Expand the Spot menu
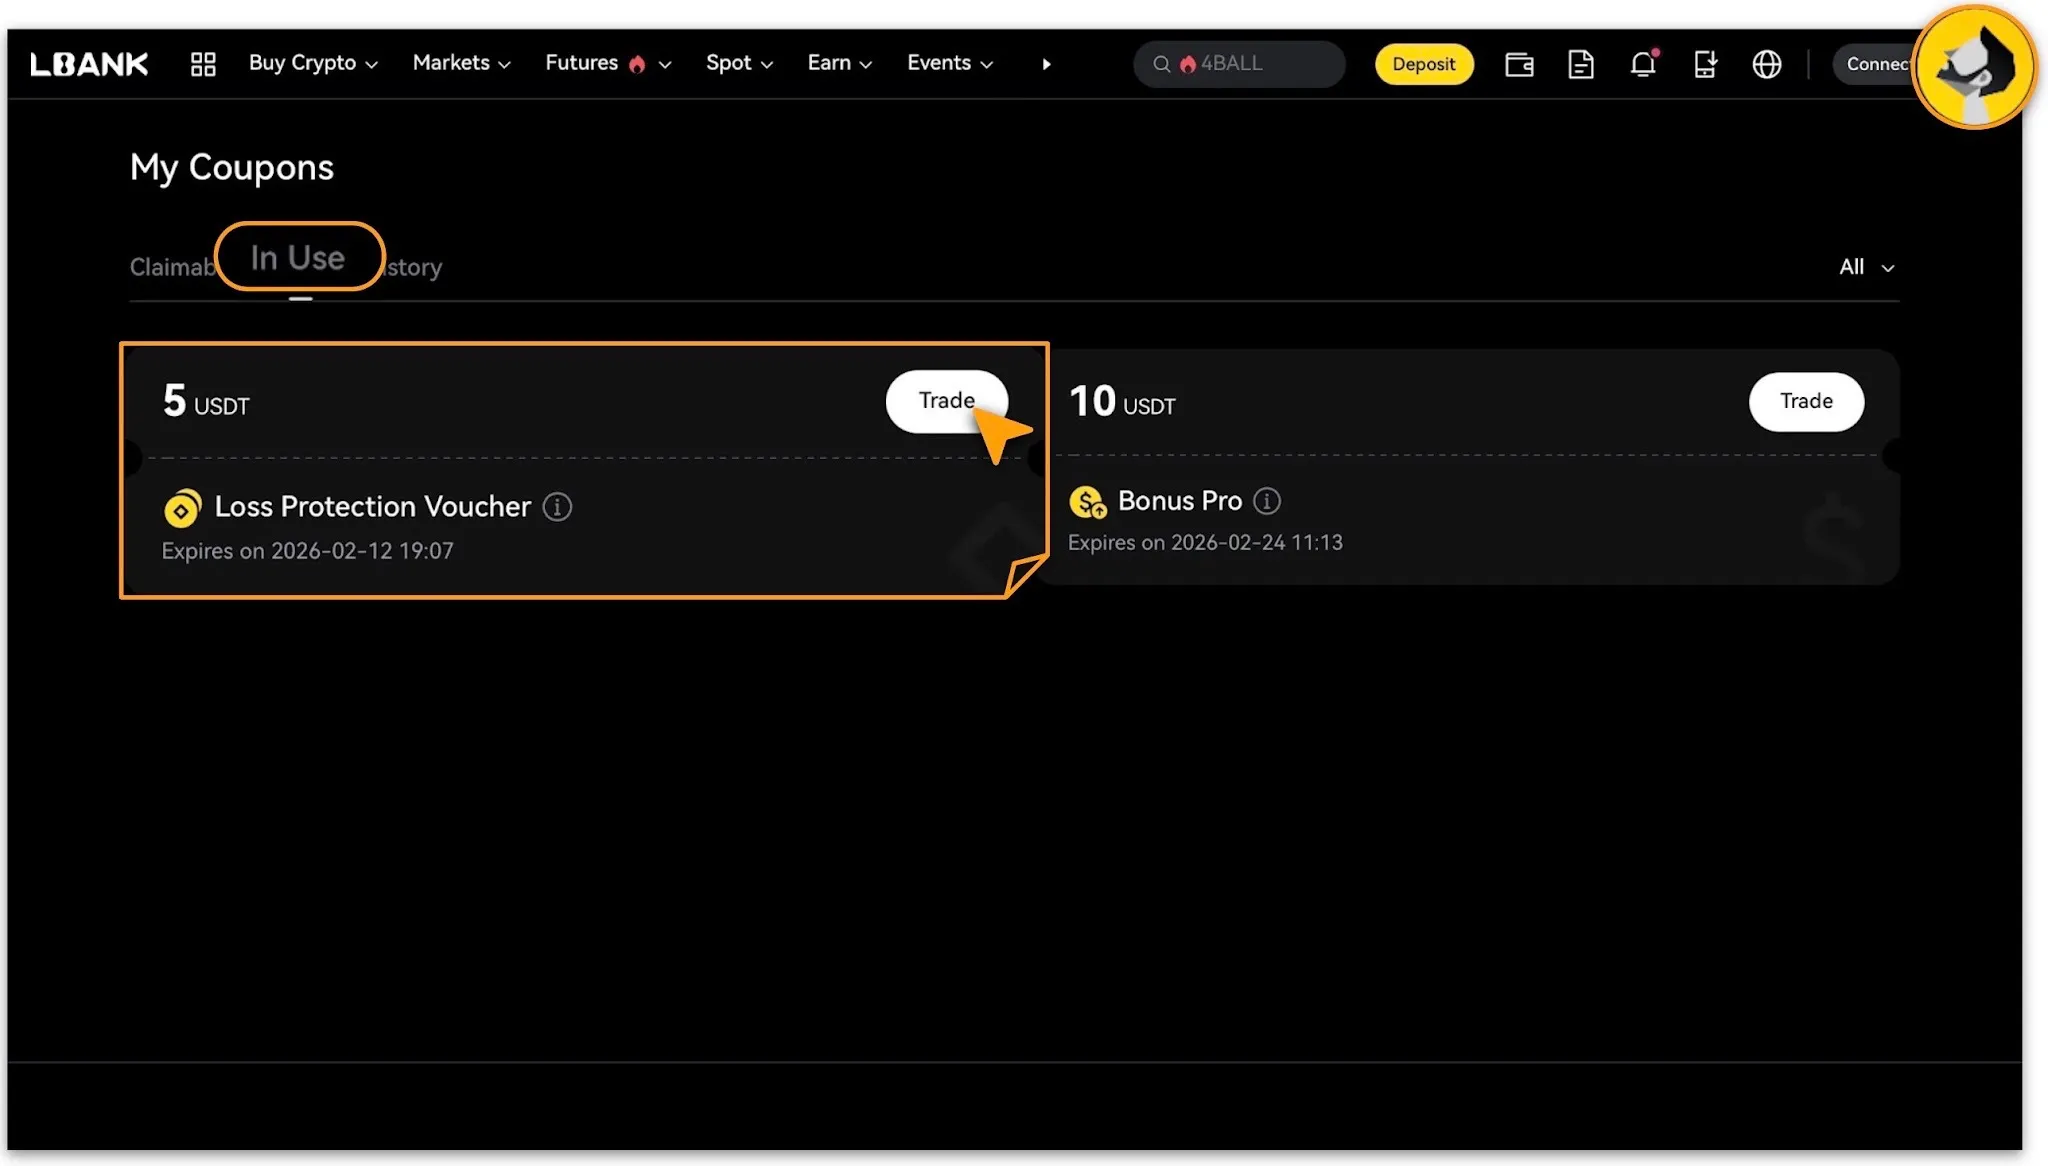Screen dimensions: 2048x1166 740,63
